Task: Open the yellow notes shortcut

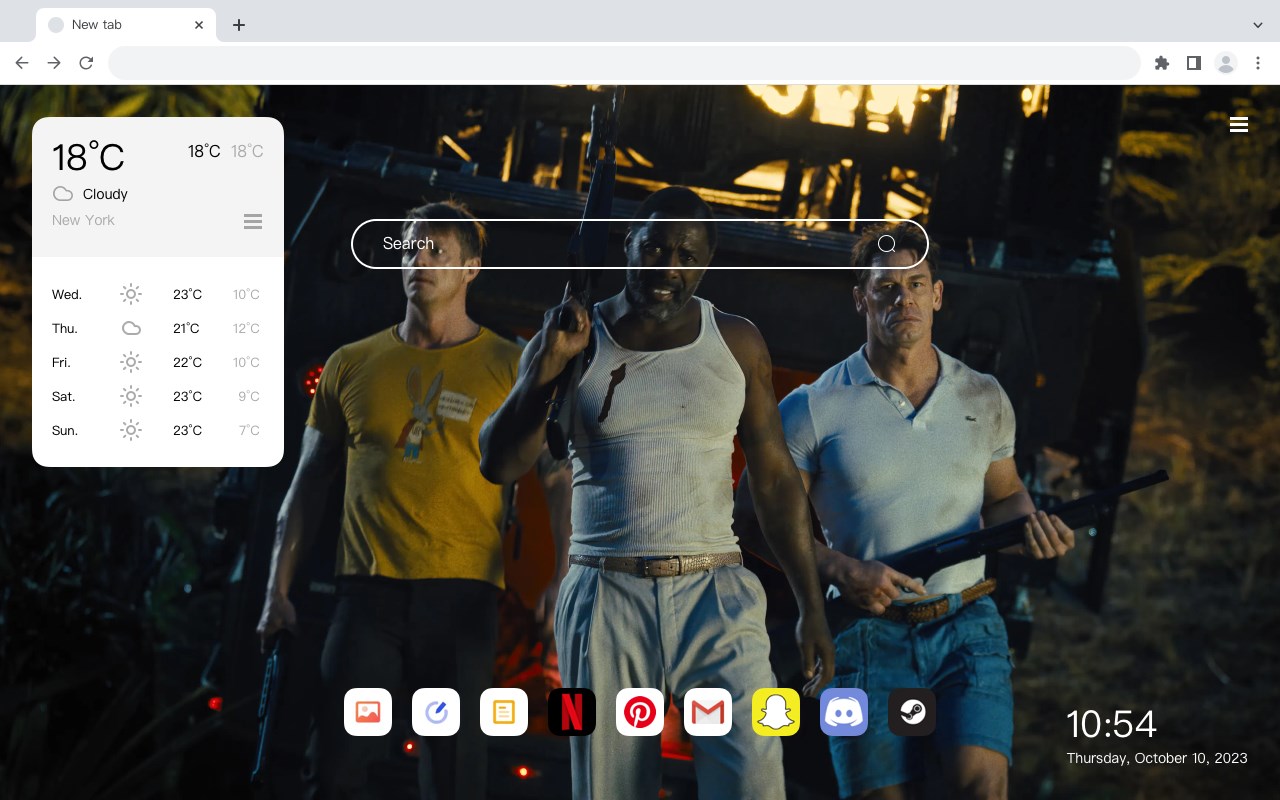Action: click(504, 712)
